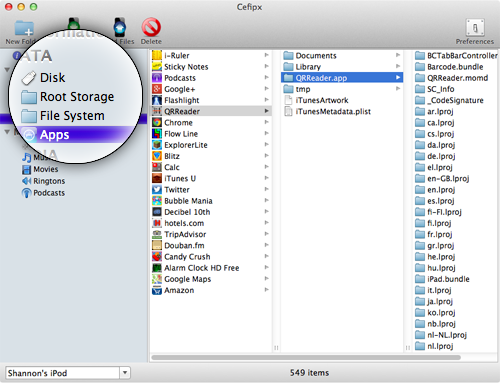Click the Decibel 10th app icon

[157, 212]
